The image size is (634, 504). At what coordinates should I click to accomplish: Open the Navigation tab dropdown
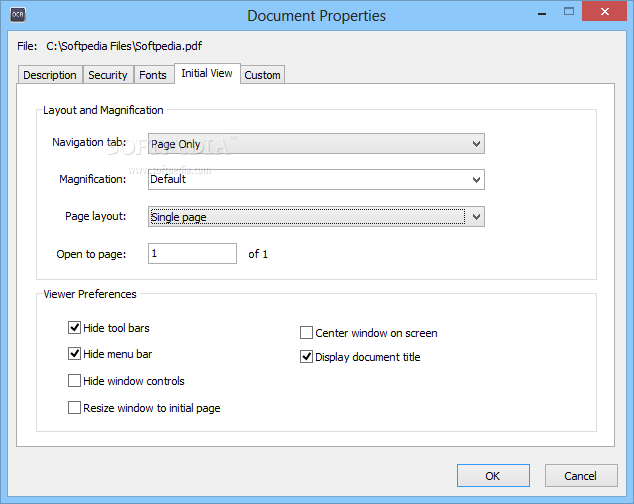pos(316,144)
